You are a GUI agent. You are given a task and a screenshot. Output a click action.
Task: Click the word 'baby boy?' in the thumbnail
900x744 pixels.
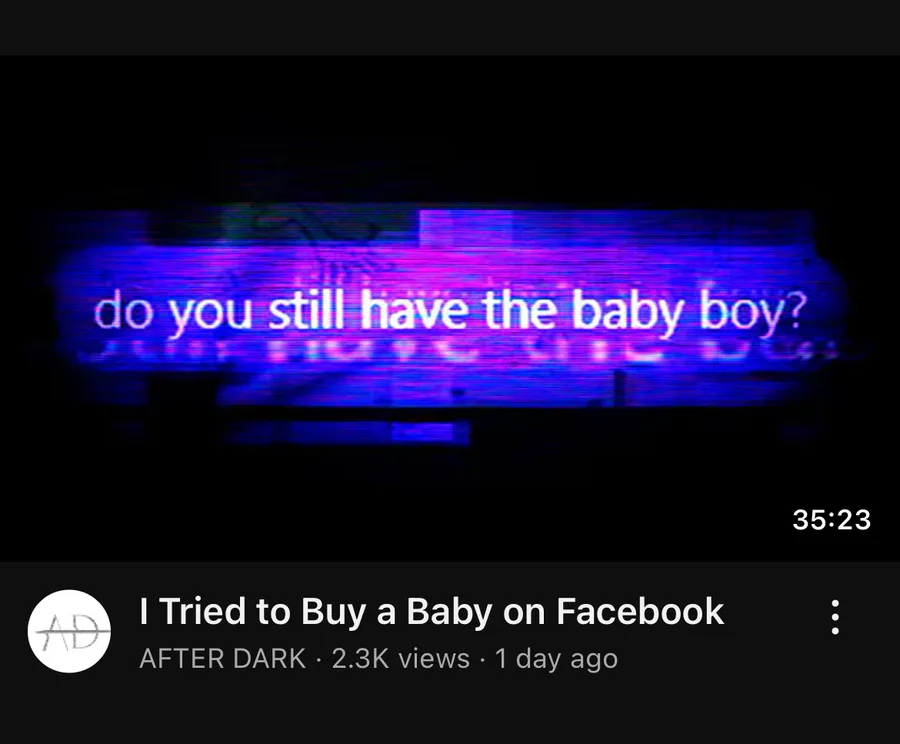pyautogui.click(x=690, y=312)
